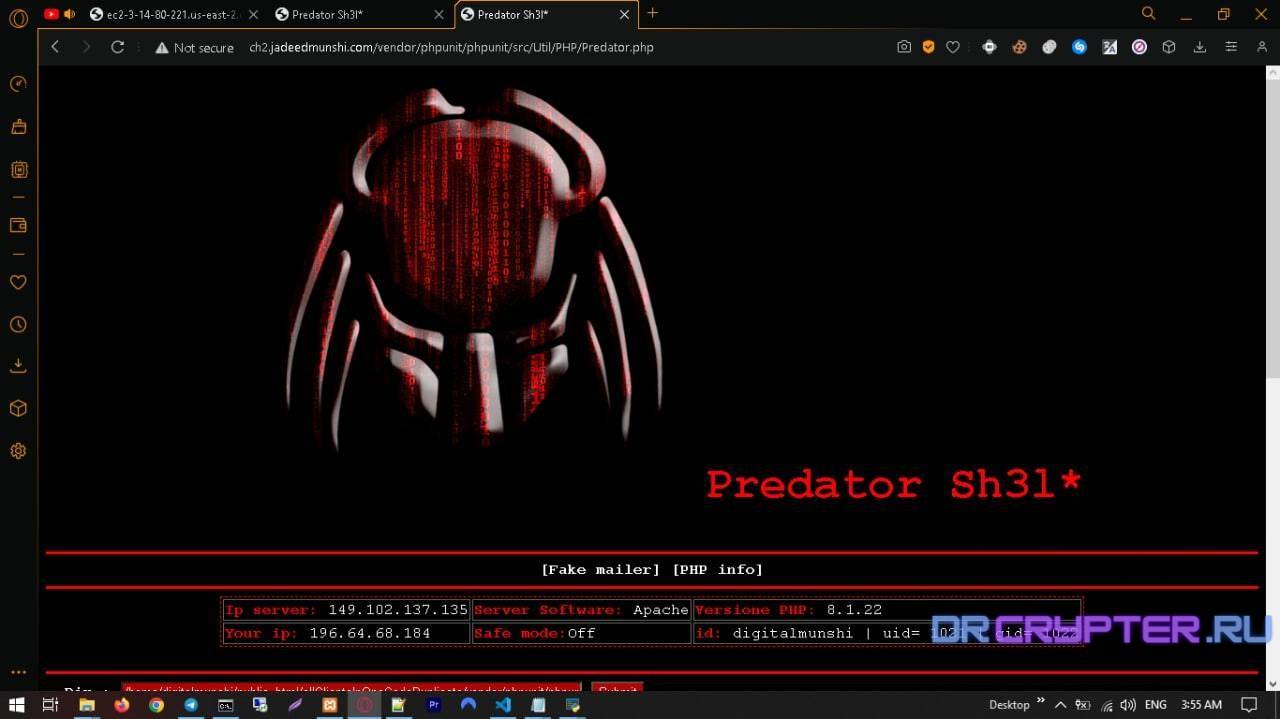Open GX Control speedometer in sidebar

click(x=18, y=84)
